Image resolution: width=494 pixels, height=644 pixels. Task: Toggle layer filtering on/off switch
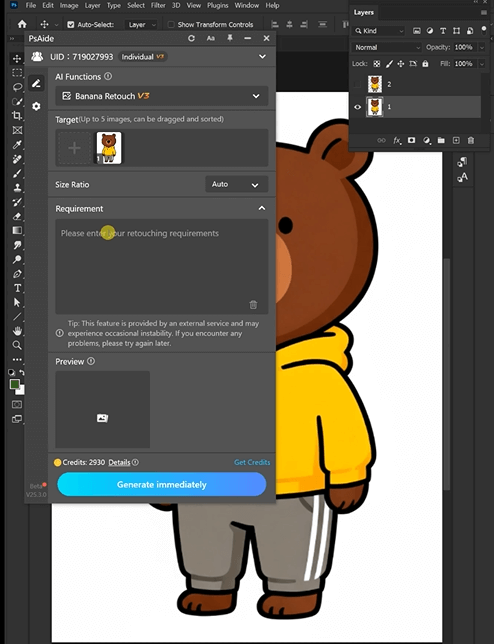coord(484,30)
